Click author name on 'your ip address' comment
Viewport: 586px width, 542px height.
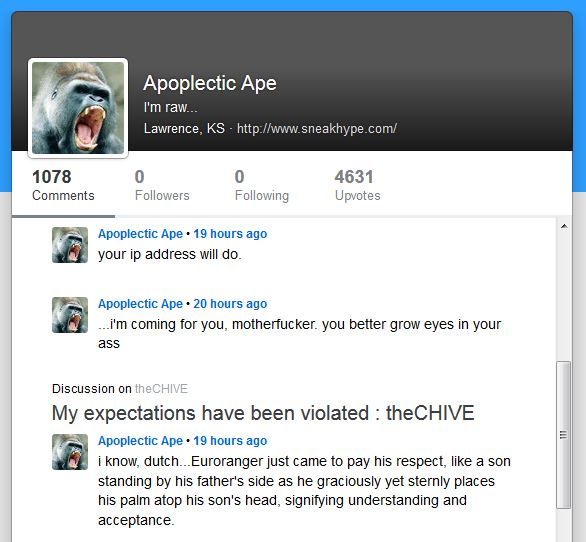pos(141,234)
